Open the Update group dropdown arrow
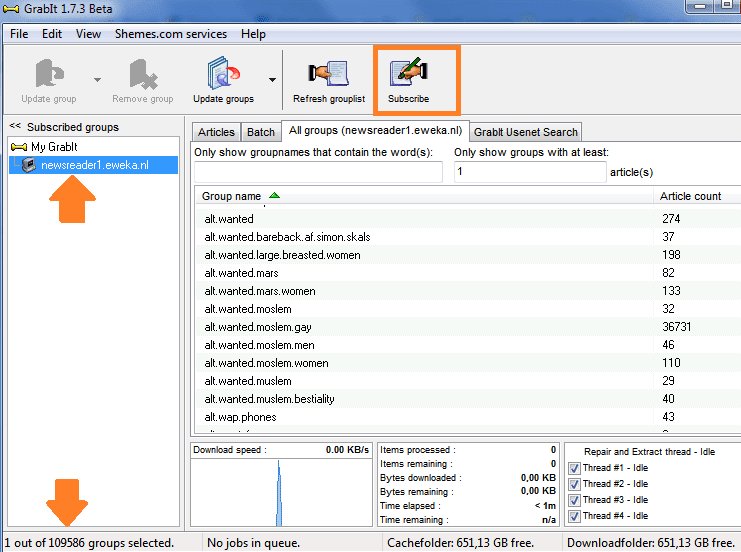Image resolution: width=741 pixels, height=552 pixels. point(97,80)
